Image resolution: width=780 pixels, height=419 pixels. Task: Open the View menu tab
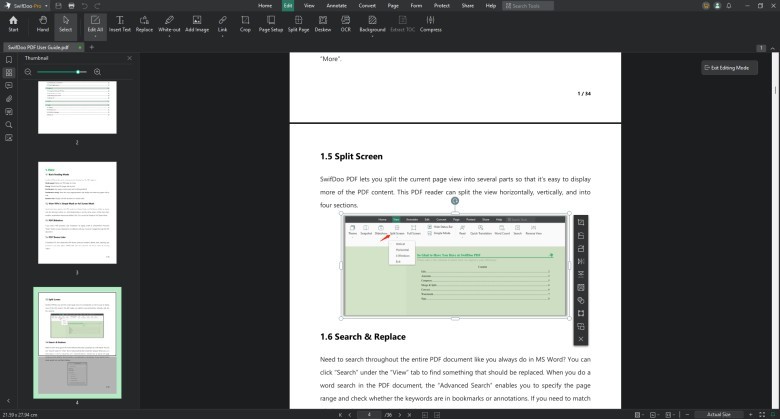click(309, 5)
